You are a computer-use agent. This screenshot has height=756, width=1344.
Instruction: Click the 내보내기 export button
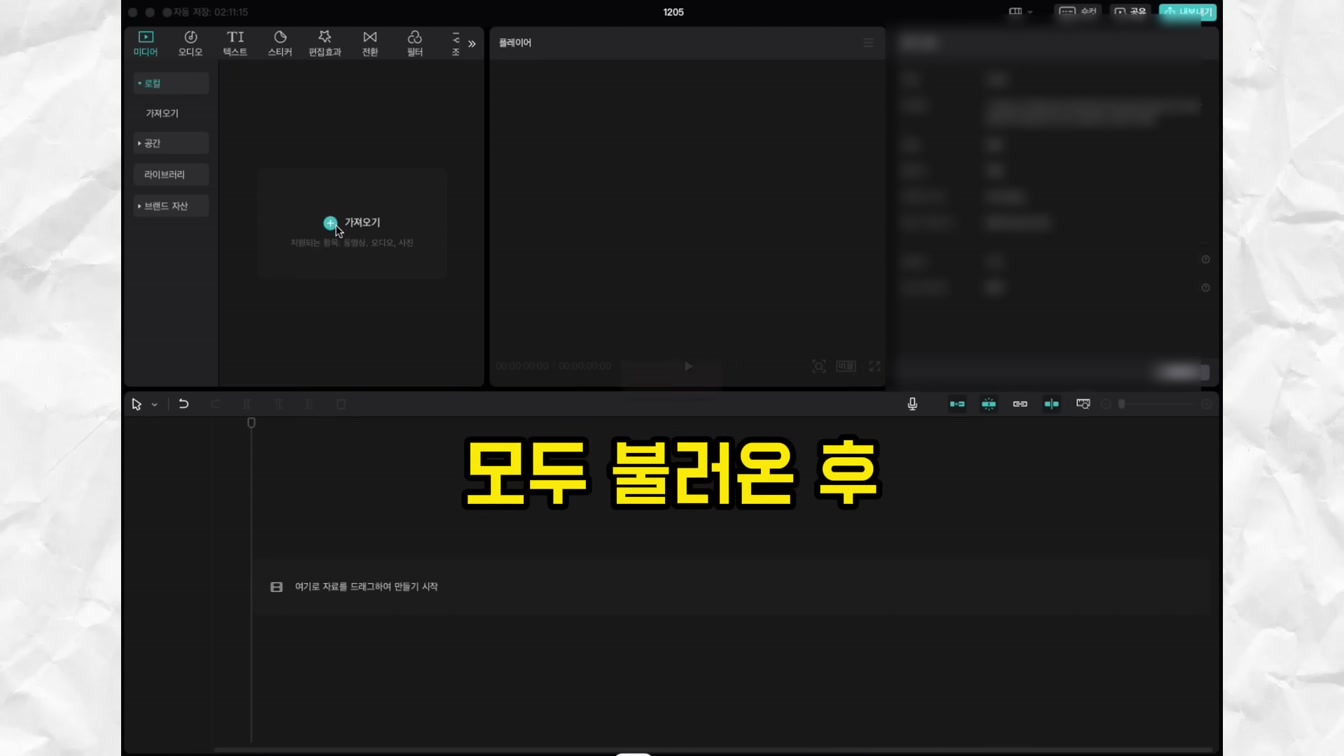pos(1188,12)
